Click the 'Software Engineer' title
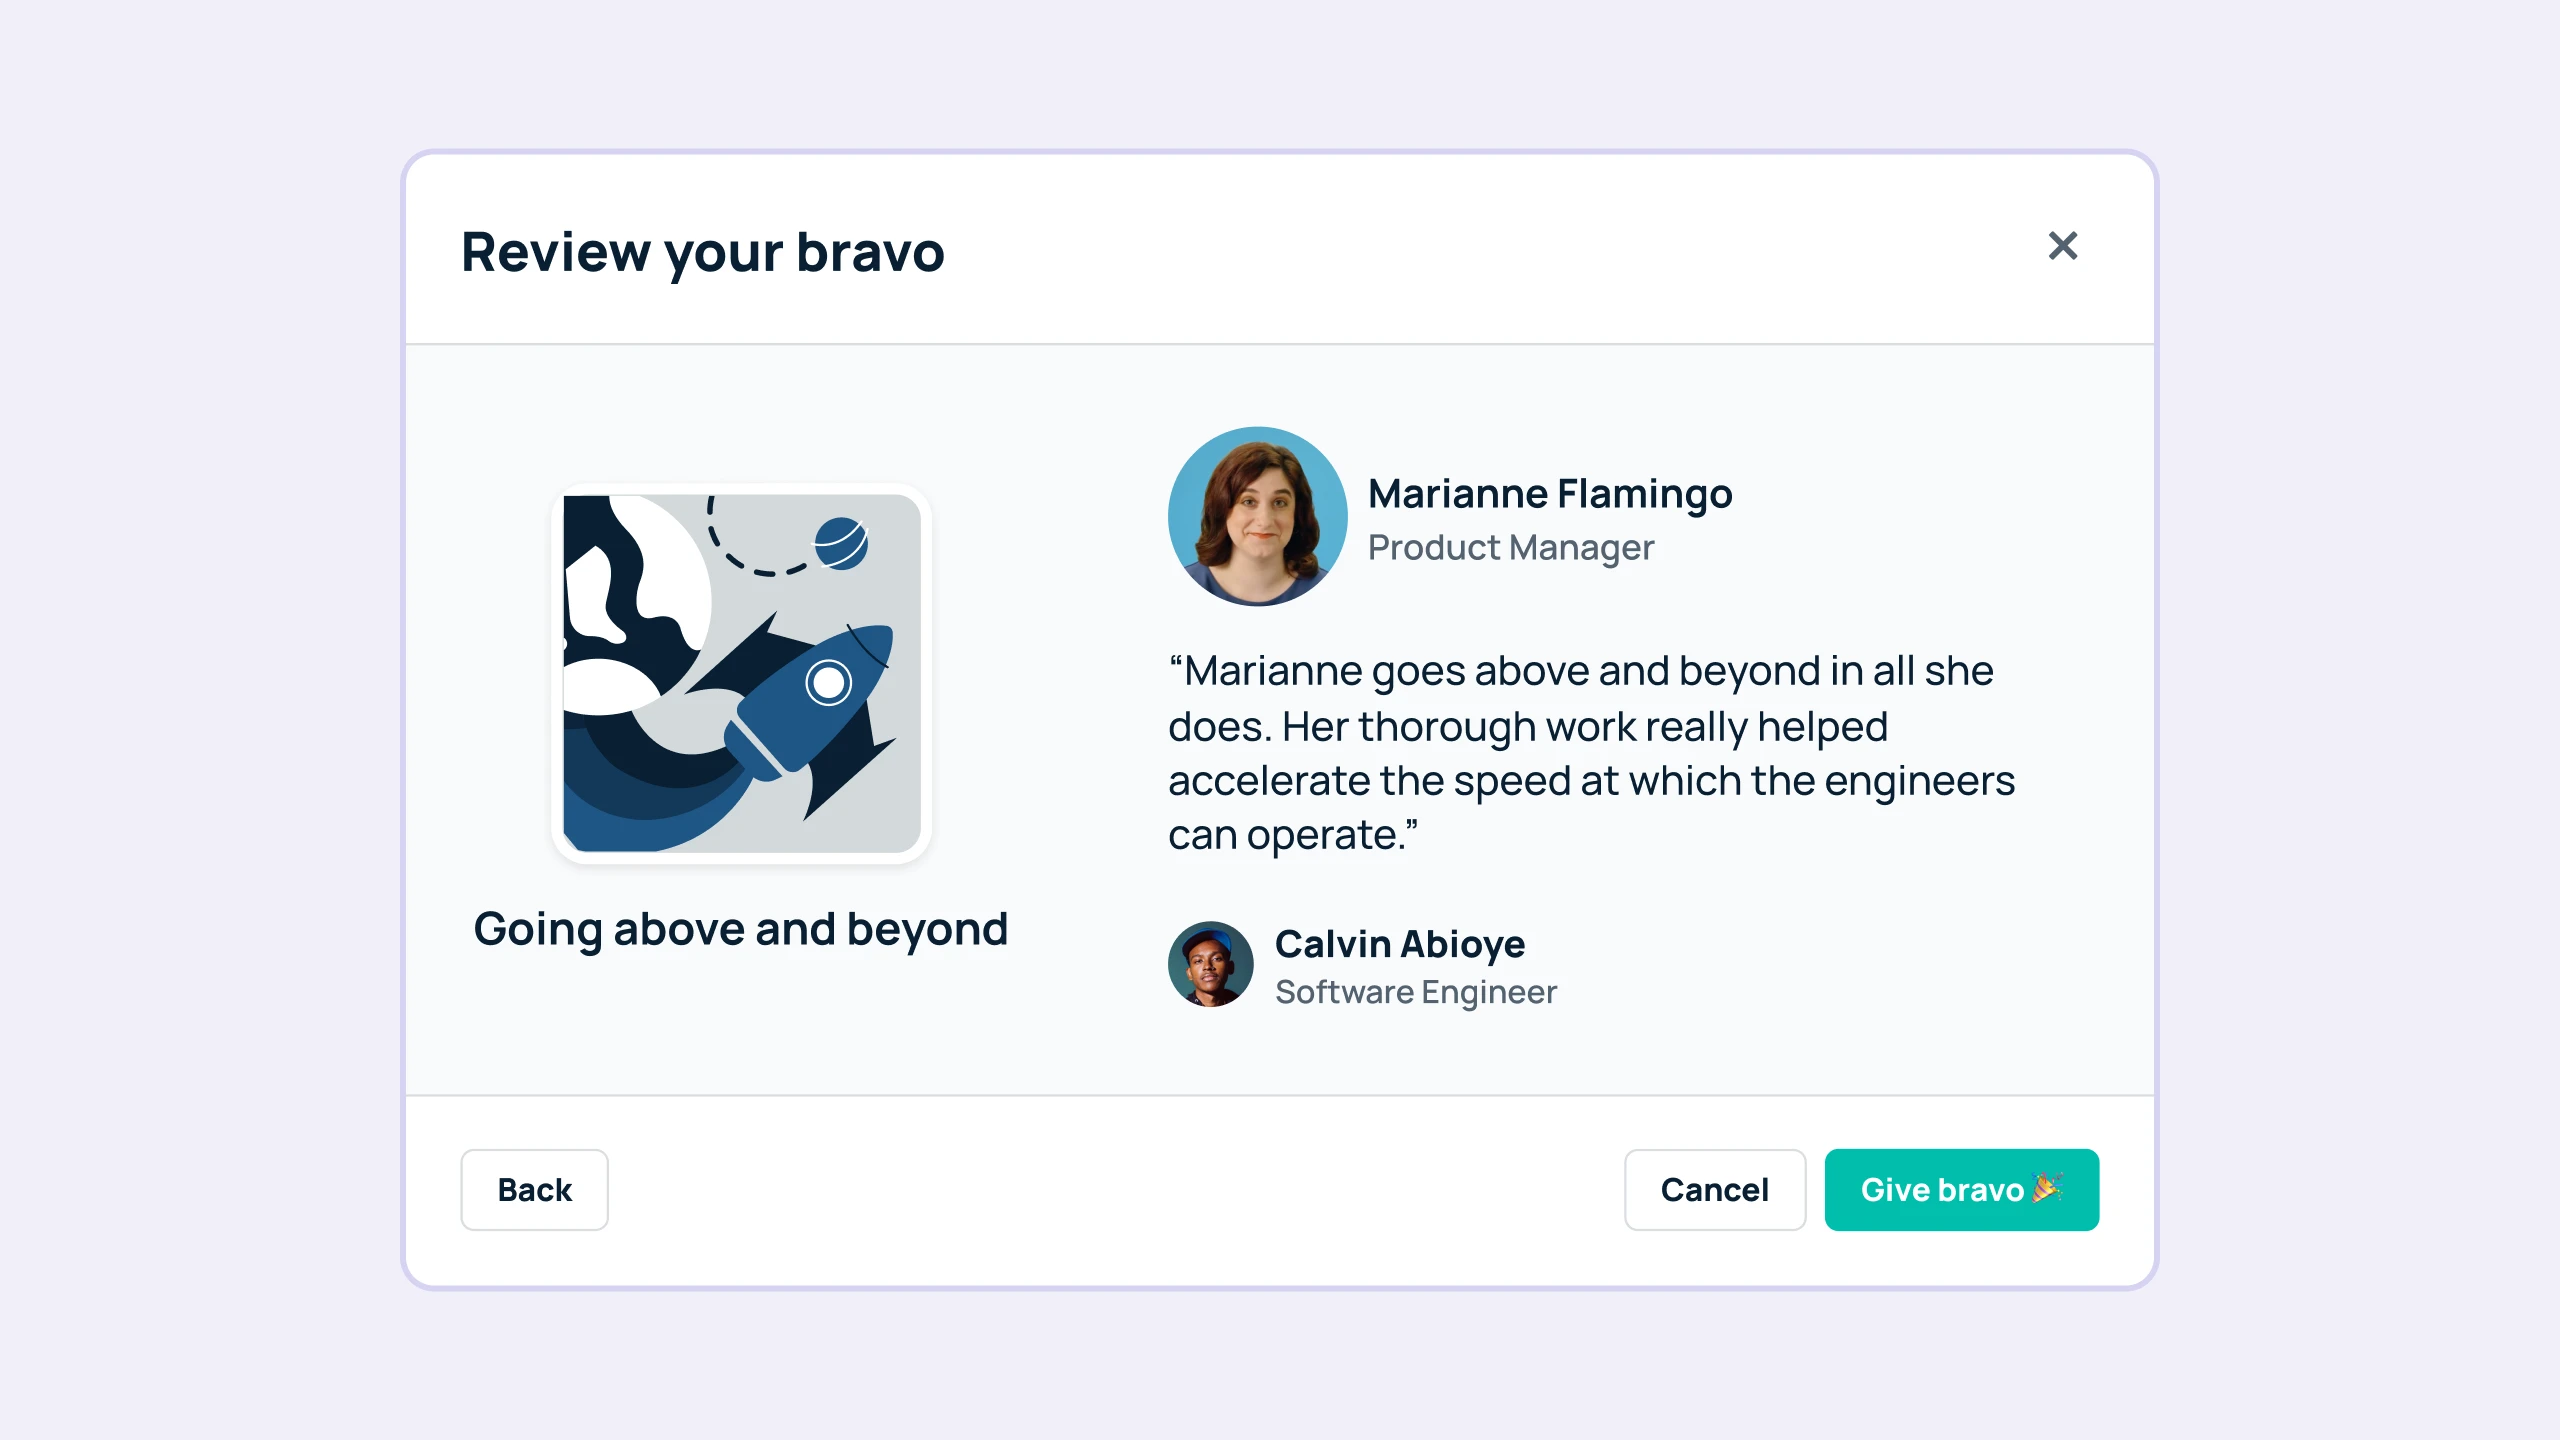The width and height of the screenshot is (2560, 1440). coord(1416,992)
